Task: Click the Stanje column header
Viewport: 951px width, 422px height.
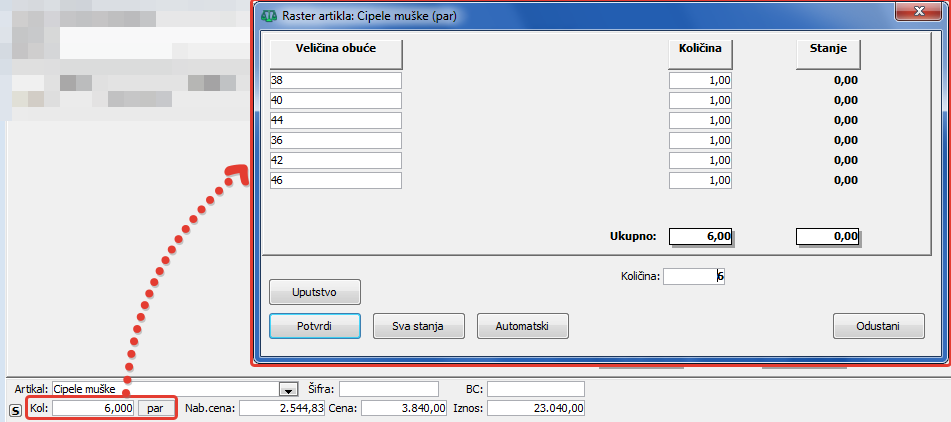Action: [828, 51]
